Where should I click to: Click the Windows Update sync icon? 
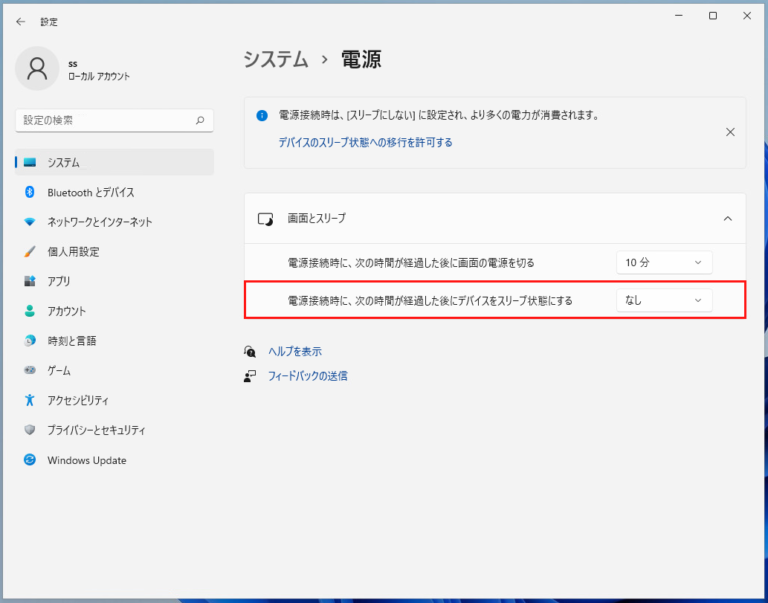(30, 460)
